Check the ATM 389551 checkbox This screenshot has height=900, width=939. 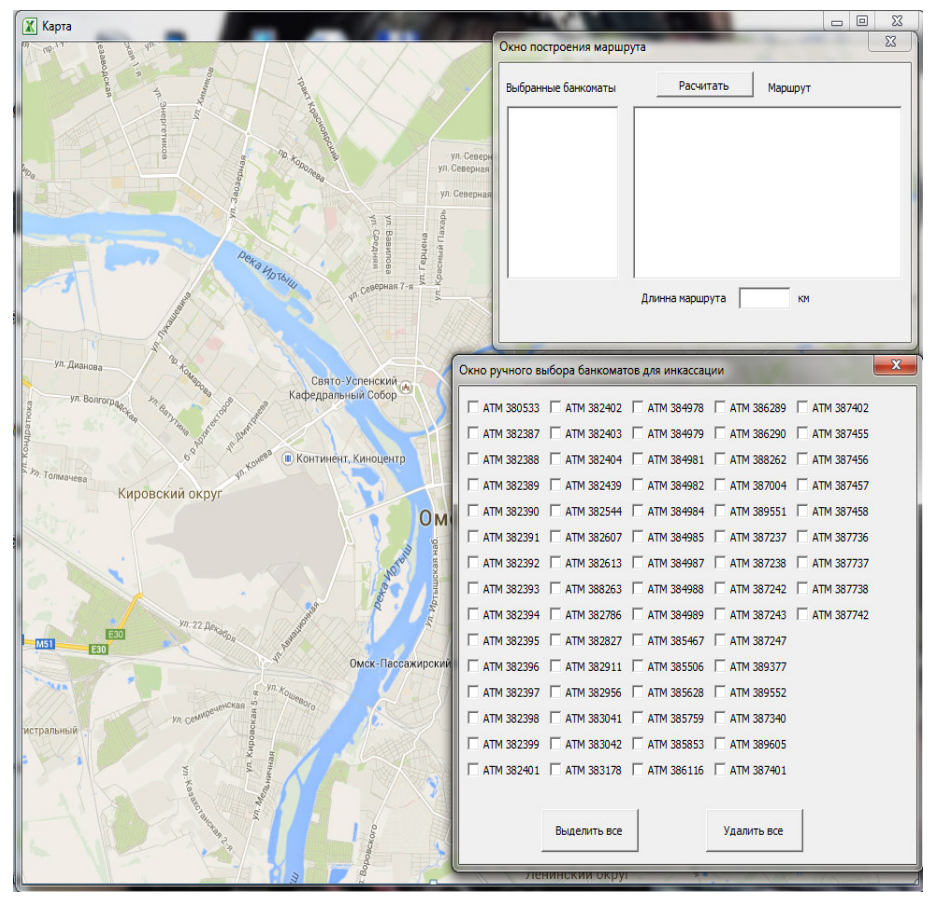coord(720,511)
